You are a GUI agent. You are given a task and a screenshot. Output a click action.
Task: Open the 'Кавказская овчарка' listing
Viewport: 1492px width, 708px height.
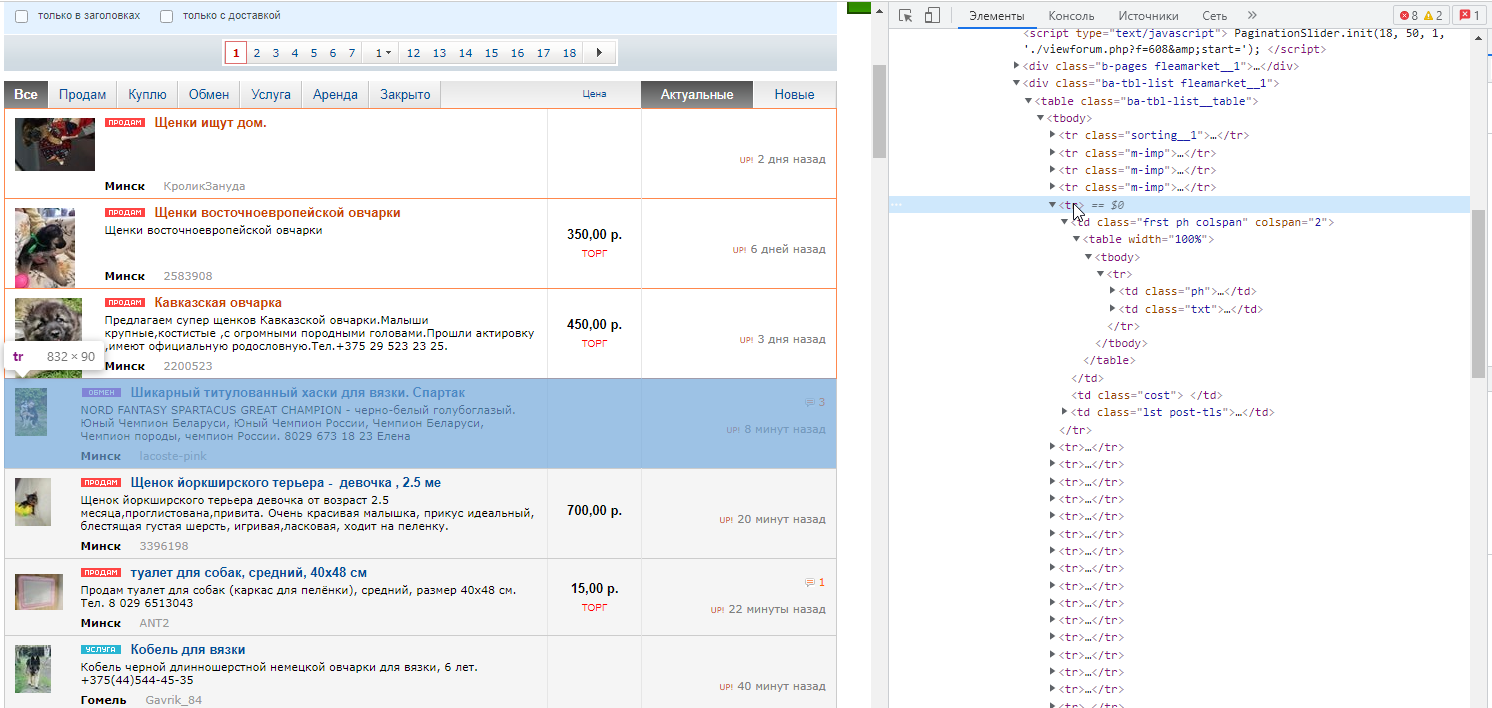pyautogui.click(x=218, y=302)
